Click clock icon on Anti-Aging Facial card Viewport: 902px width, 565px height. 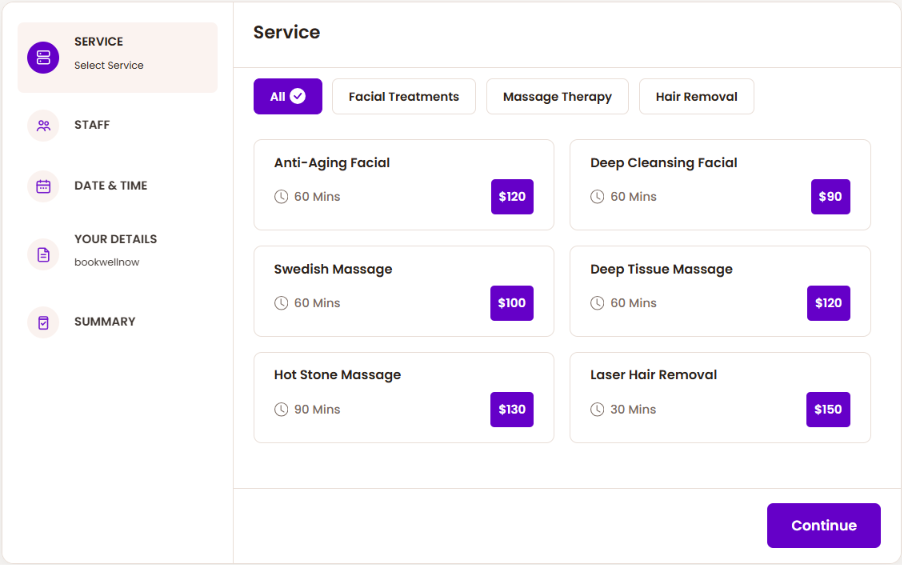[x=281, y=197]
